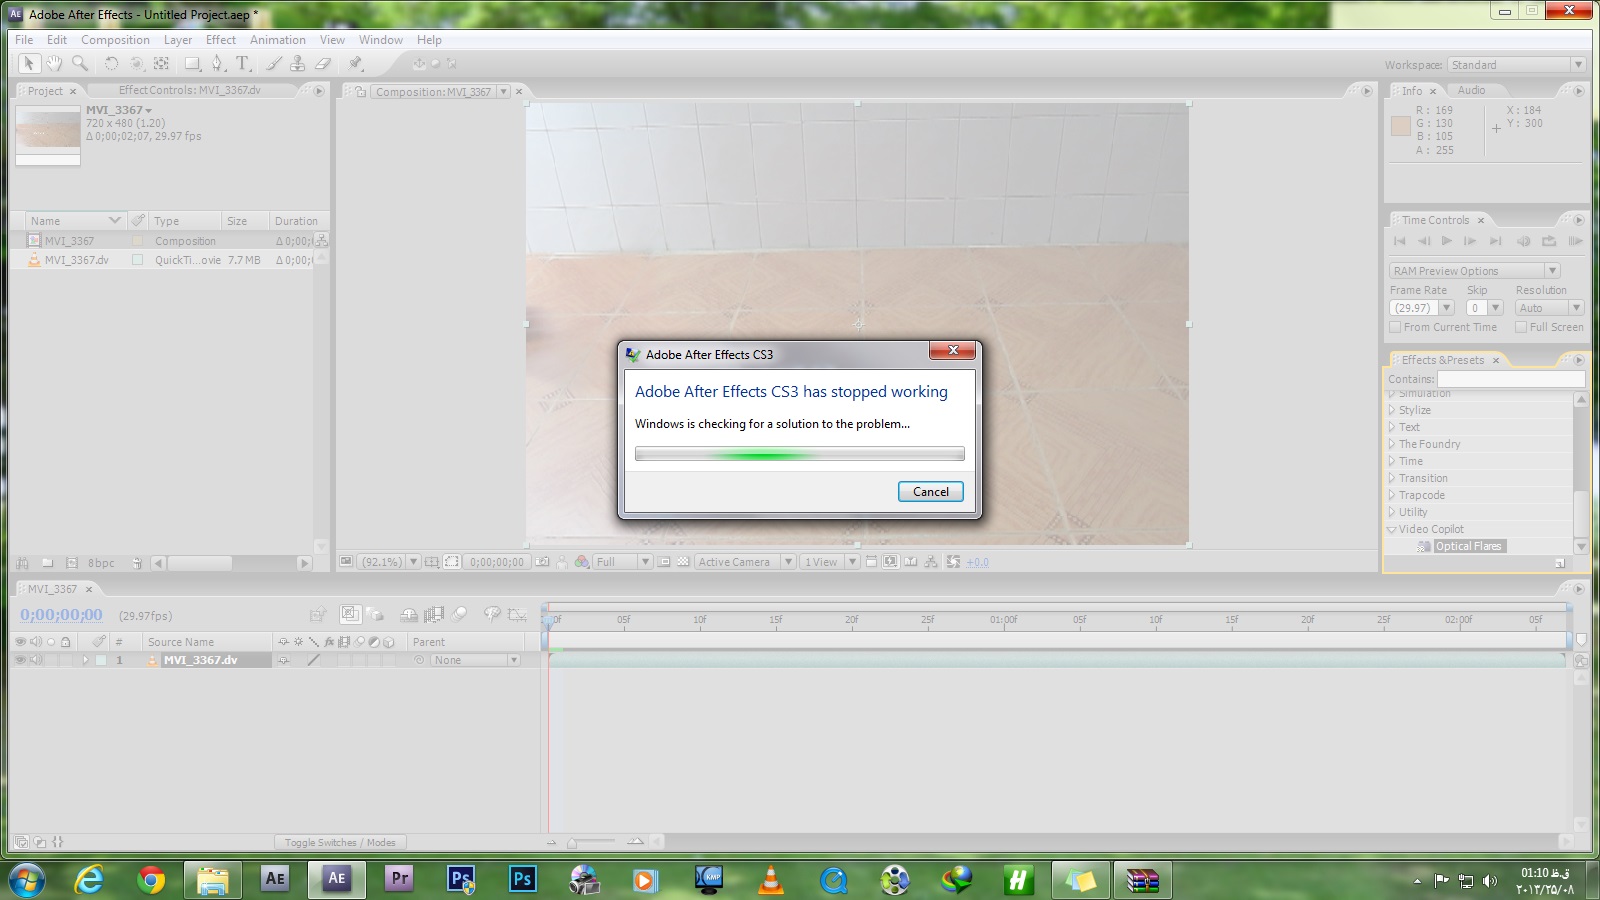The image size is (1600, 900).
Task: Open the File menu
Action: click(24, 40)
